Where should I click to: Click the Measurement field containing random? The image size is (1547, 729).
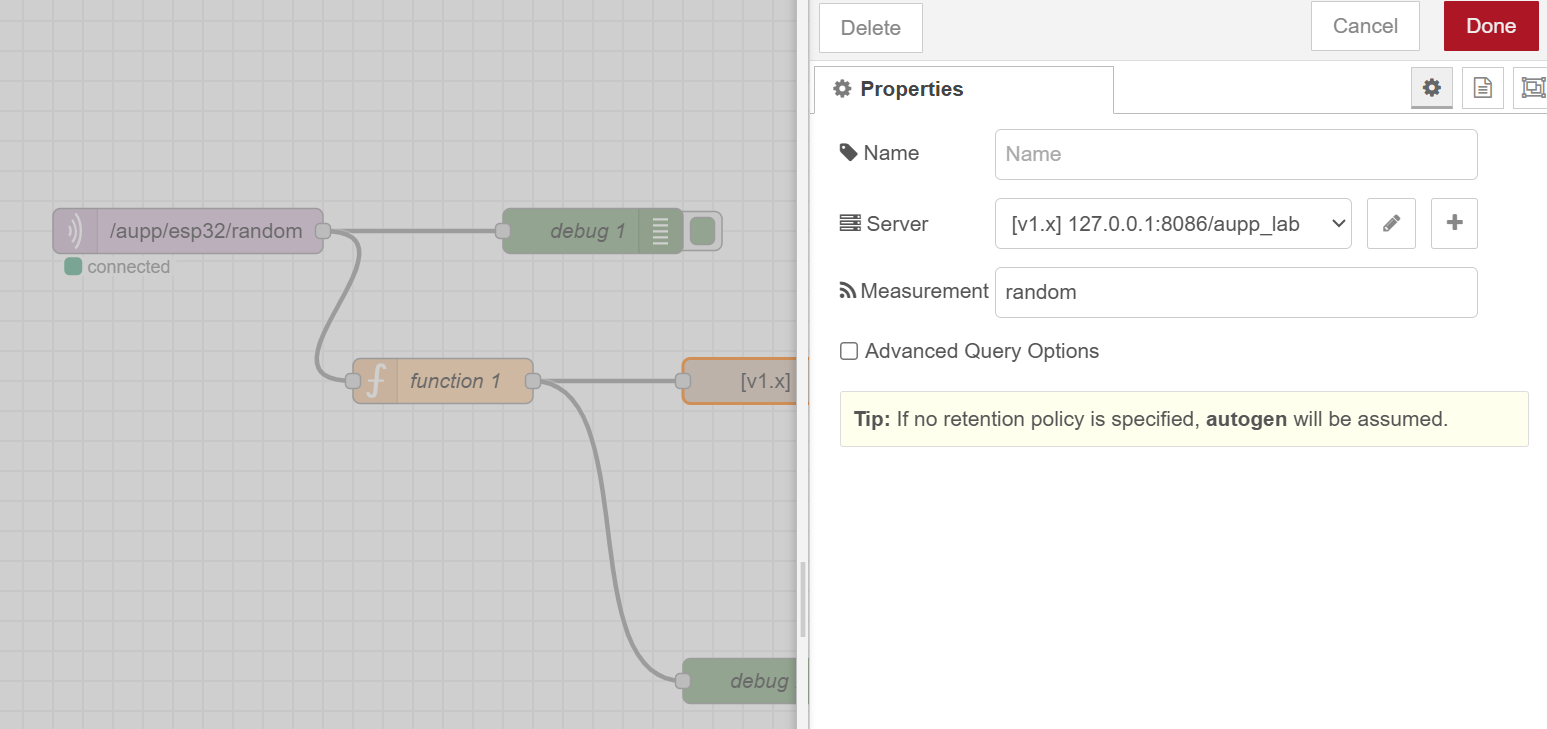click(x=1235, y=292)
